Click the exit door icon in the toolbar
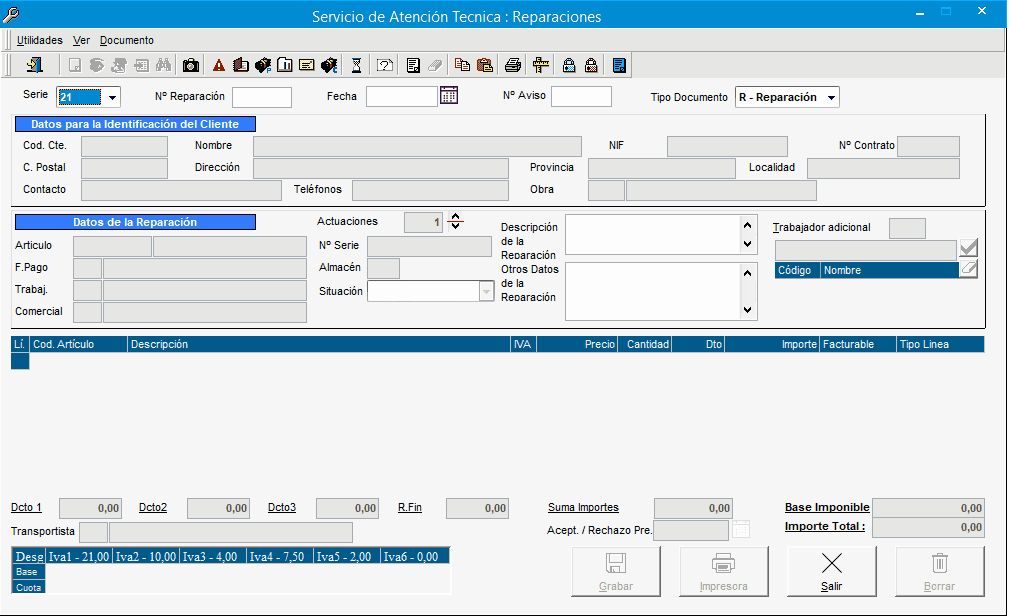Viewport: 1009px width, 616px height. point(34,65)
